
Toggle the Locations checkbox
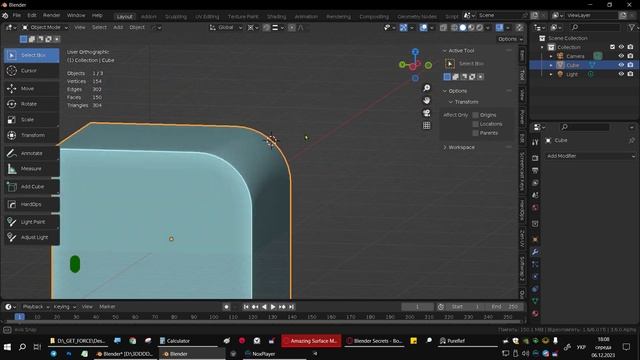click(x=476, y=124)
